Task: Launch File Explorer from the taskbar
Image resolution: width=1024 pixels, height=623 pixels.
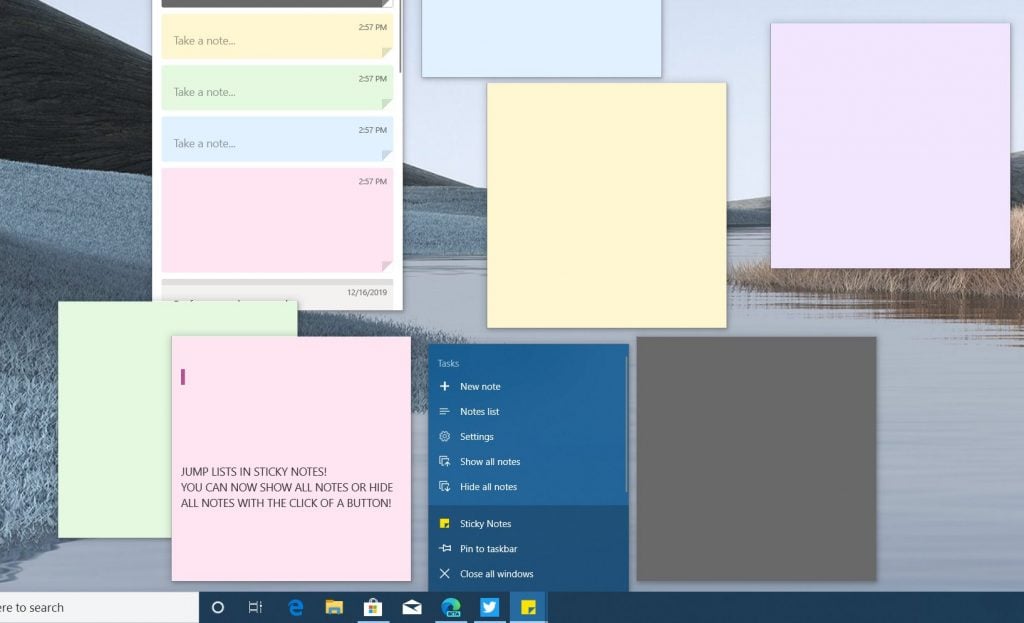Action: pos(334,607)
